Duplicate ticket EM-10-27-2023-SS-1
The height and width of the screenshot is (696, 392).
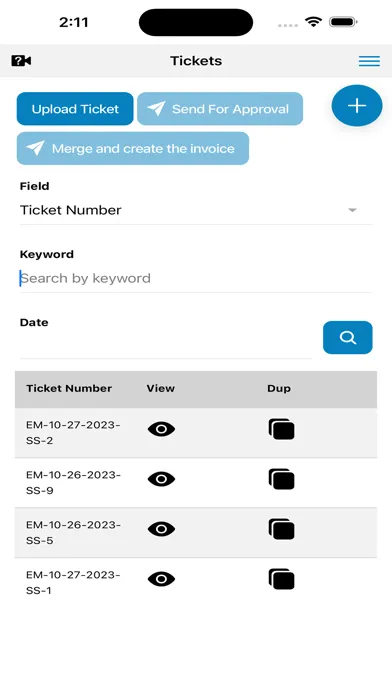[281, 579]
